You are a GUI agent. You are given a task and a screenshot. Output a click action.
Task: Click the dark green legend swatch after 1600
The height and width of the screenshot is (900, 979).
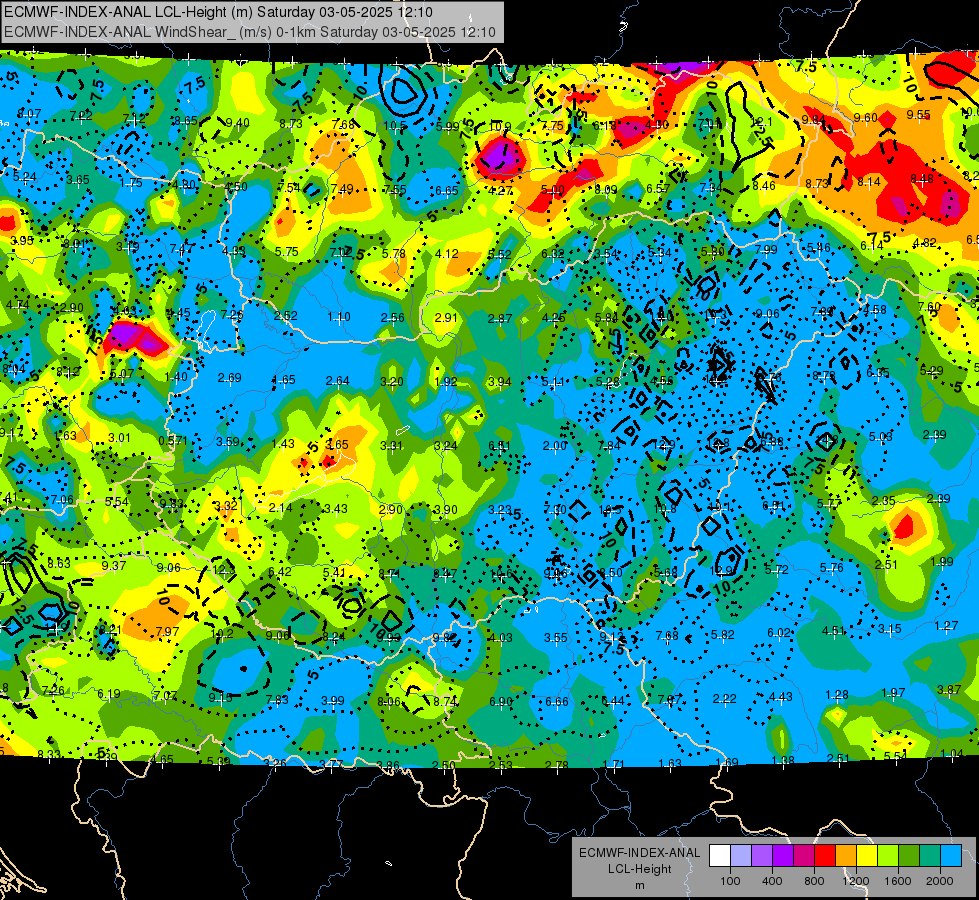pyautogui.click(x=908, y=855)
